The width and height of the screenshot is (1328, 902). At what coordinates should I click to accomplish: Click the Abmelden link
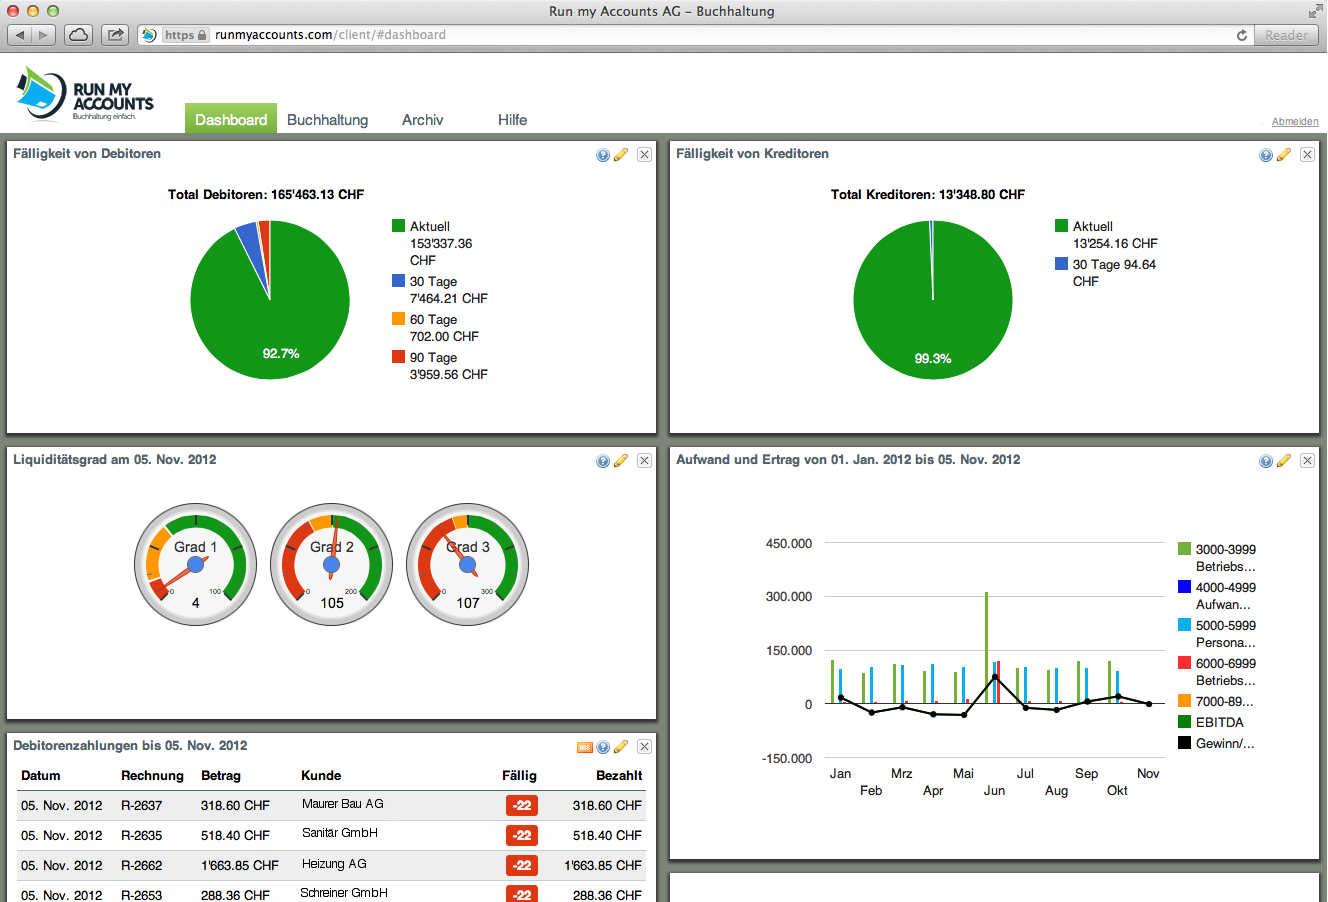(x=1295, y=120)
